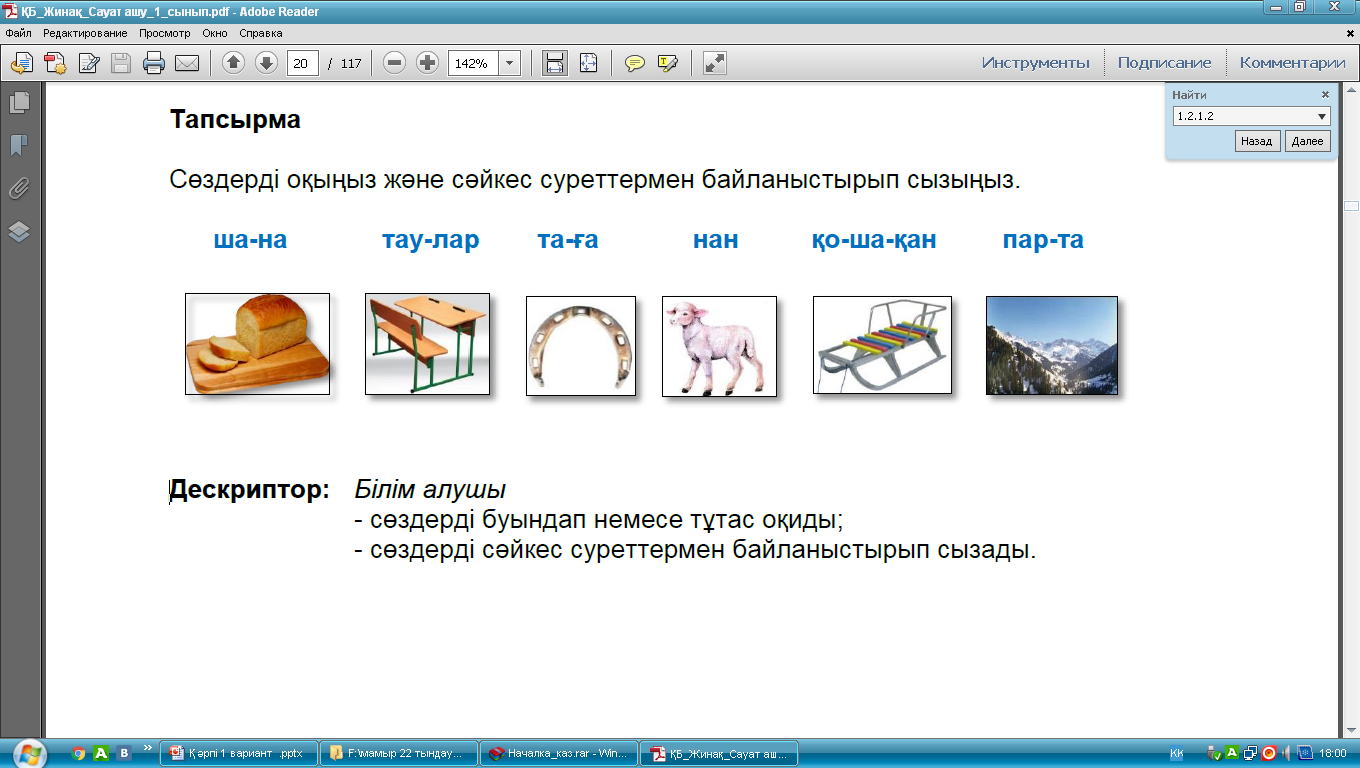1360x768 pixels.
Task: Open the Просмотр menu
Action: tap(165, 33)
